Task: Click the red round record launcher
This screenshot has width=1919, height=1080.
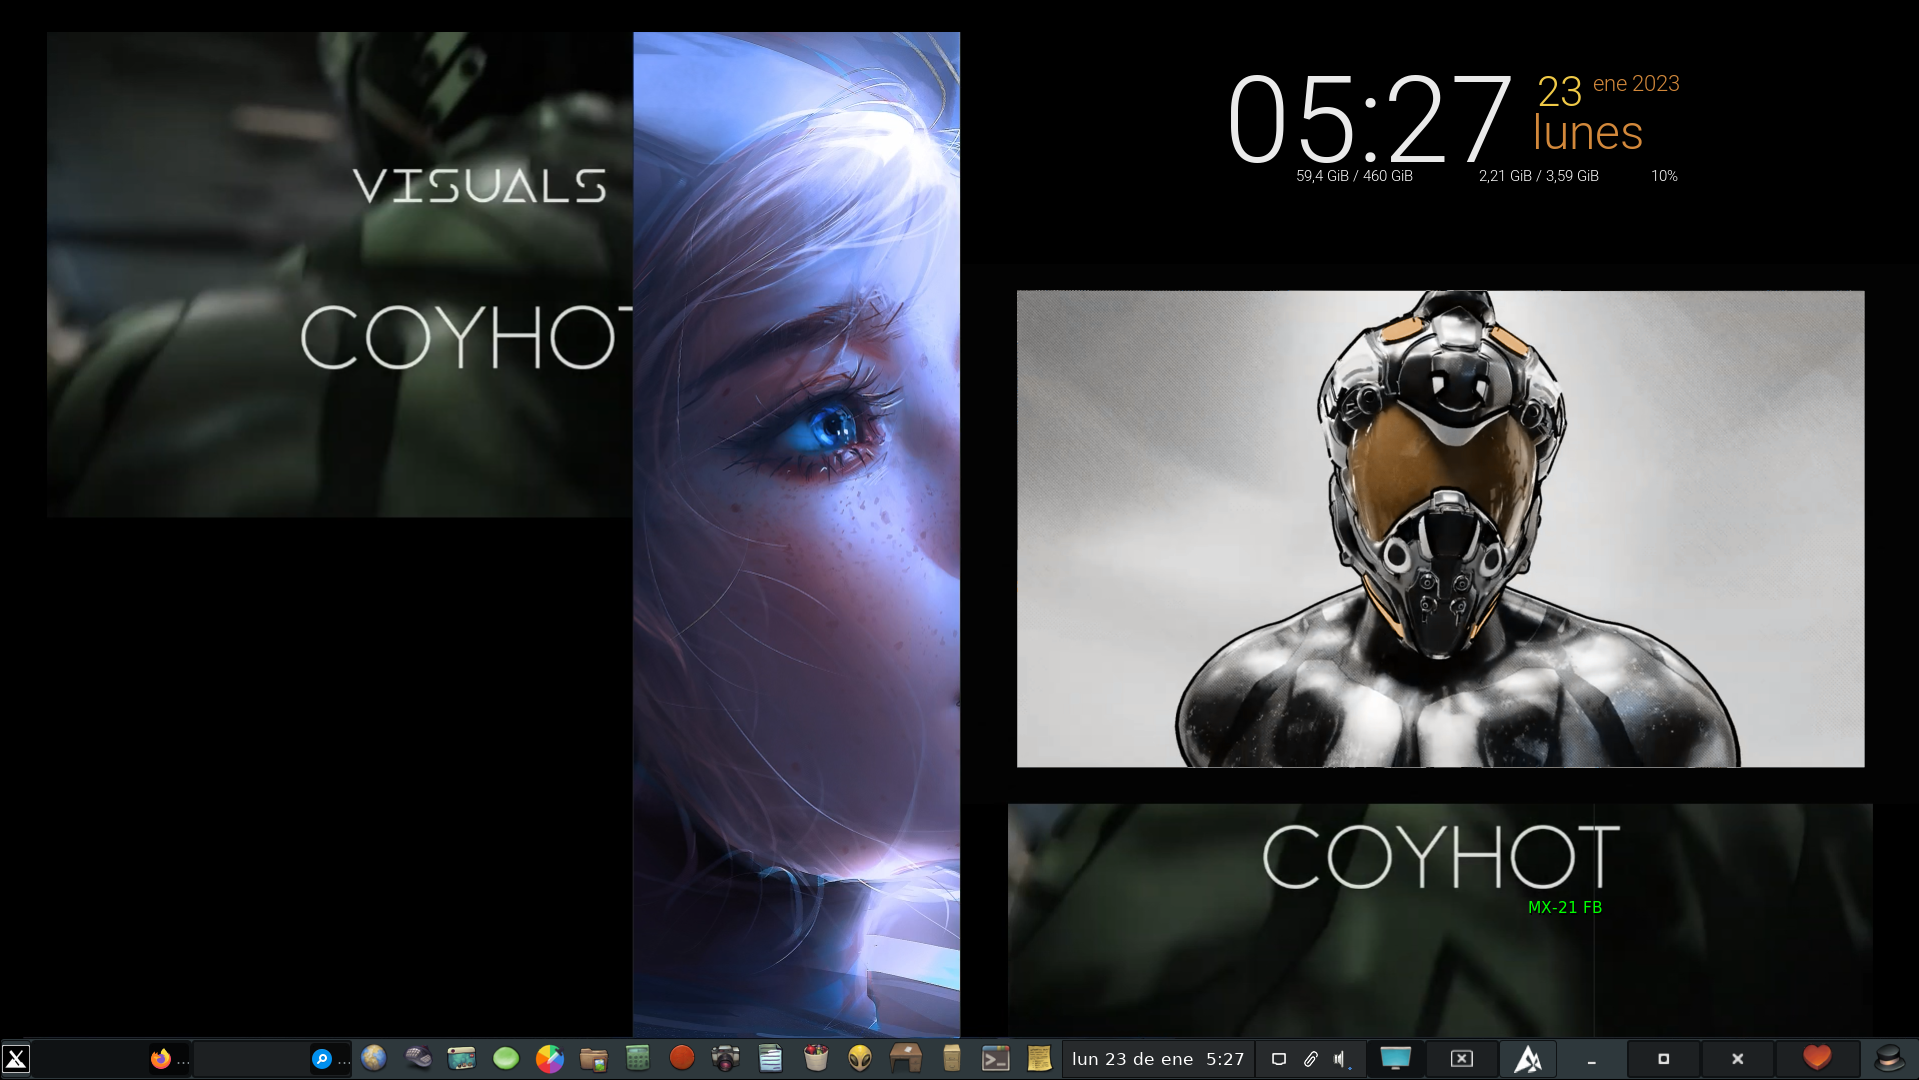Action: coord(682,1058)
